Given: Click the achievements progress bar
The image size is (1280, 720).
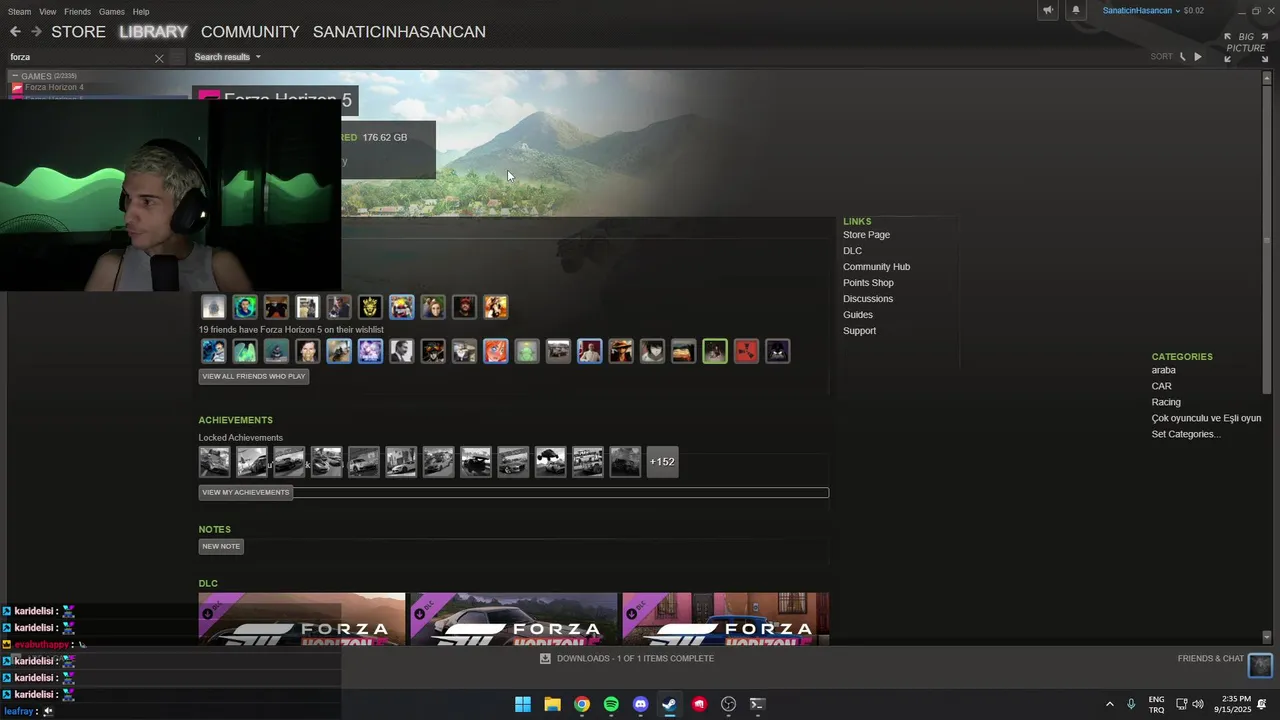Looking at the screenshot, I should (x=560, y=492).
